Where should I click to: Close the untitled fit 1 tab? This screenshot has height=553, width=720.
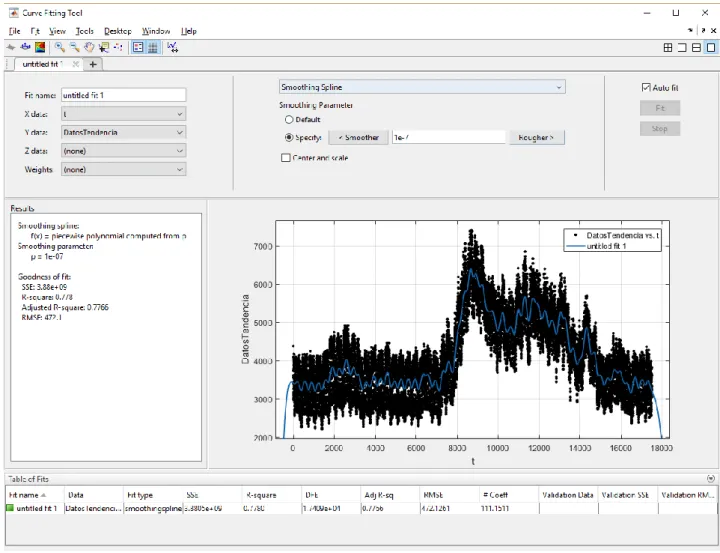click(76, 64)
